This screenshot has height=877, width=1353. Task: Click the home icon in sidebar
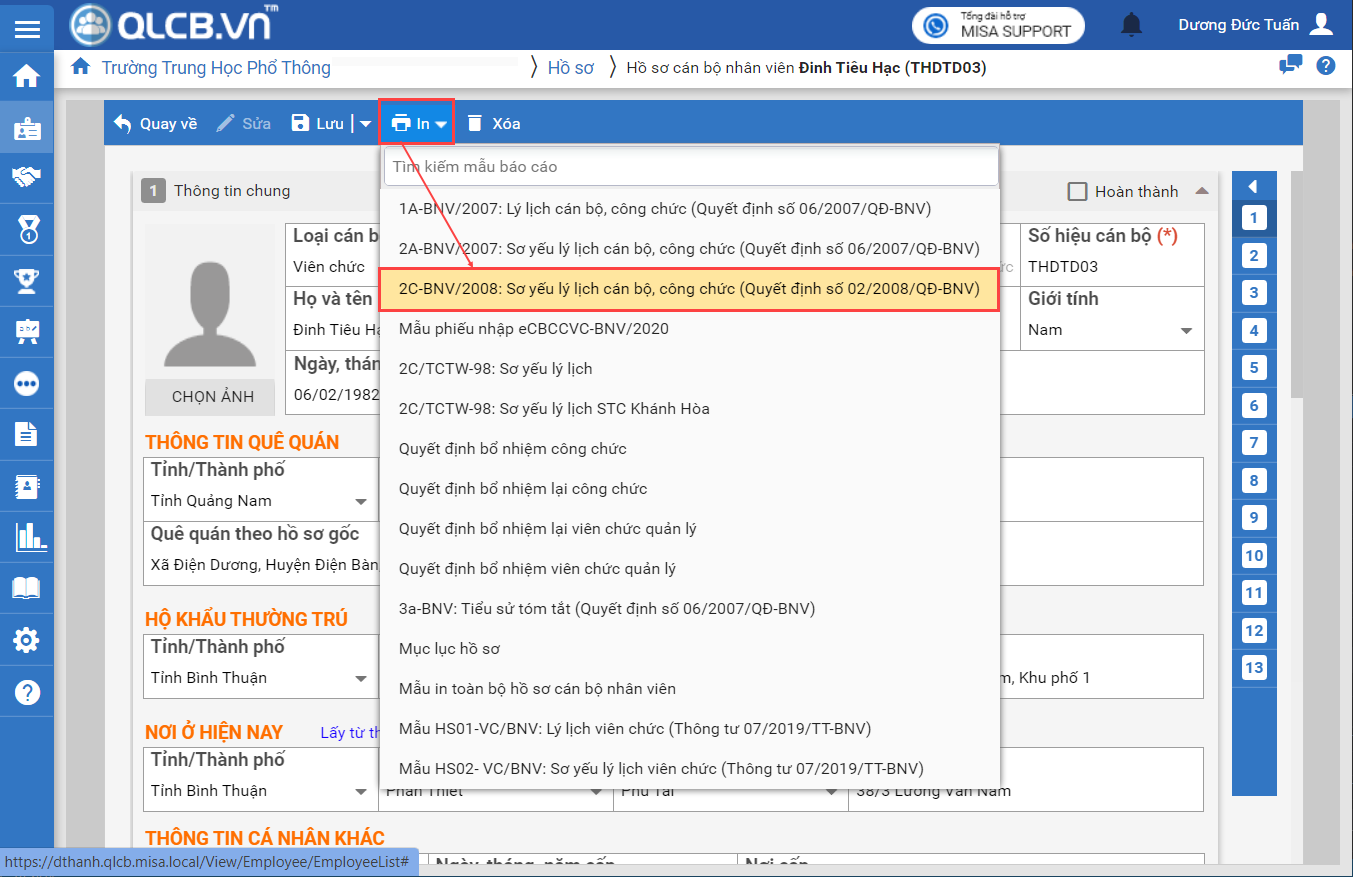(27, 76)
